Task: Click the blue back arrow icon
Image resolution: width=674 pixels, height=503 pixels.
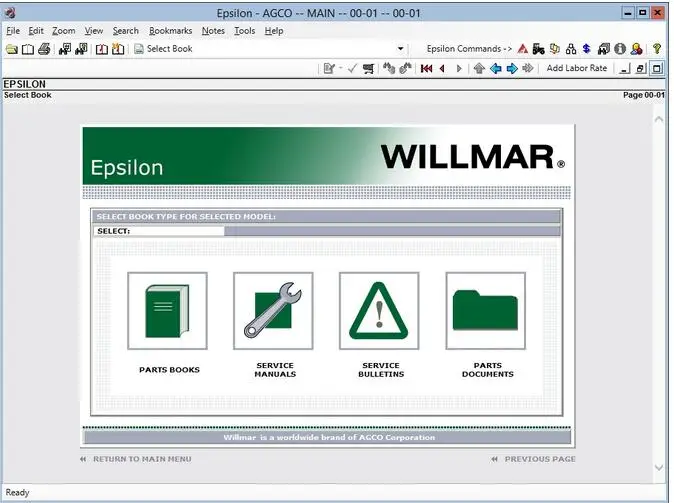Action: (496, 68)
